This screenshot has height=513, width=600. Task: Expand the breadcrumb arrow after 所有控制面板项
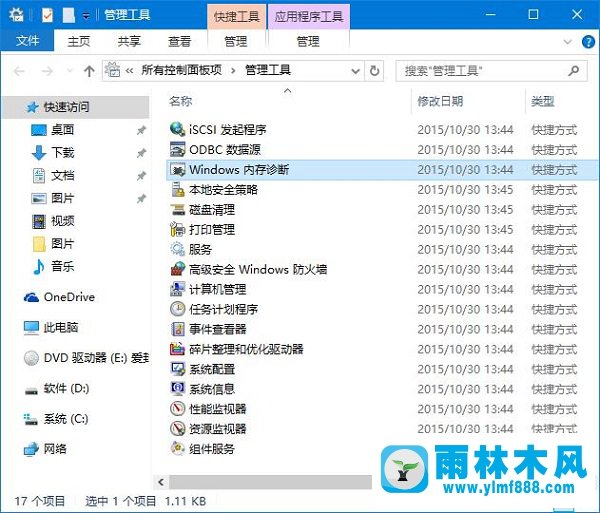[233, 71]
